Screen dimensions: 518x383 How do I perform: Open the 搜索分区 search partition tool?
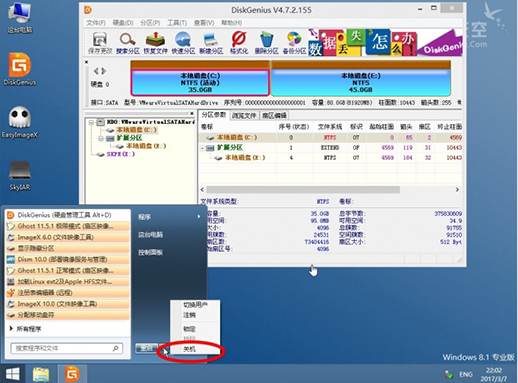point(128,43)
